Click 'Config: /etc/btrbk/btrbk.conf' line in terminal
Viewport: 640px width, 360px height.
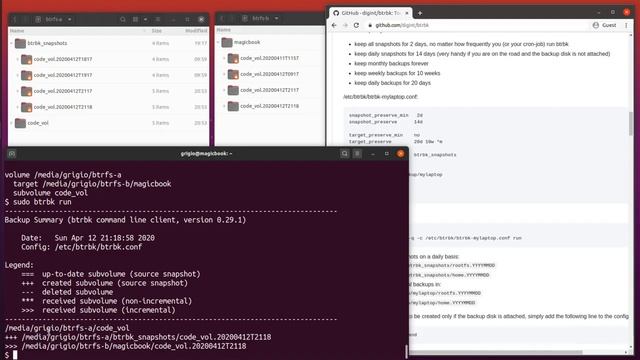(x=82, y=247)
